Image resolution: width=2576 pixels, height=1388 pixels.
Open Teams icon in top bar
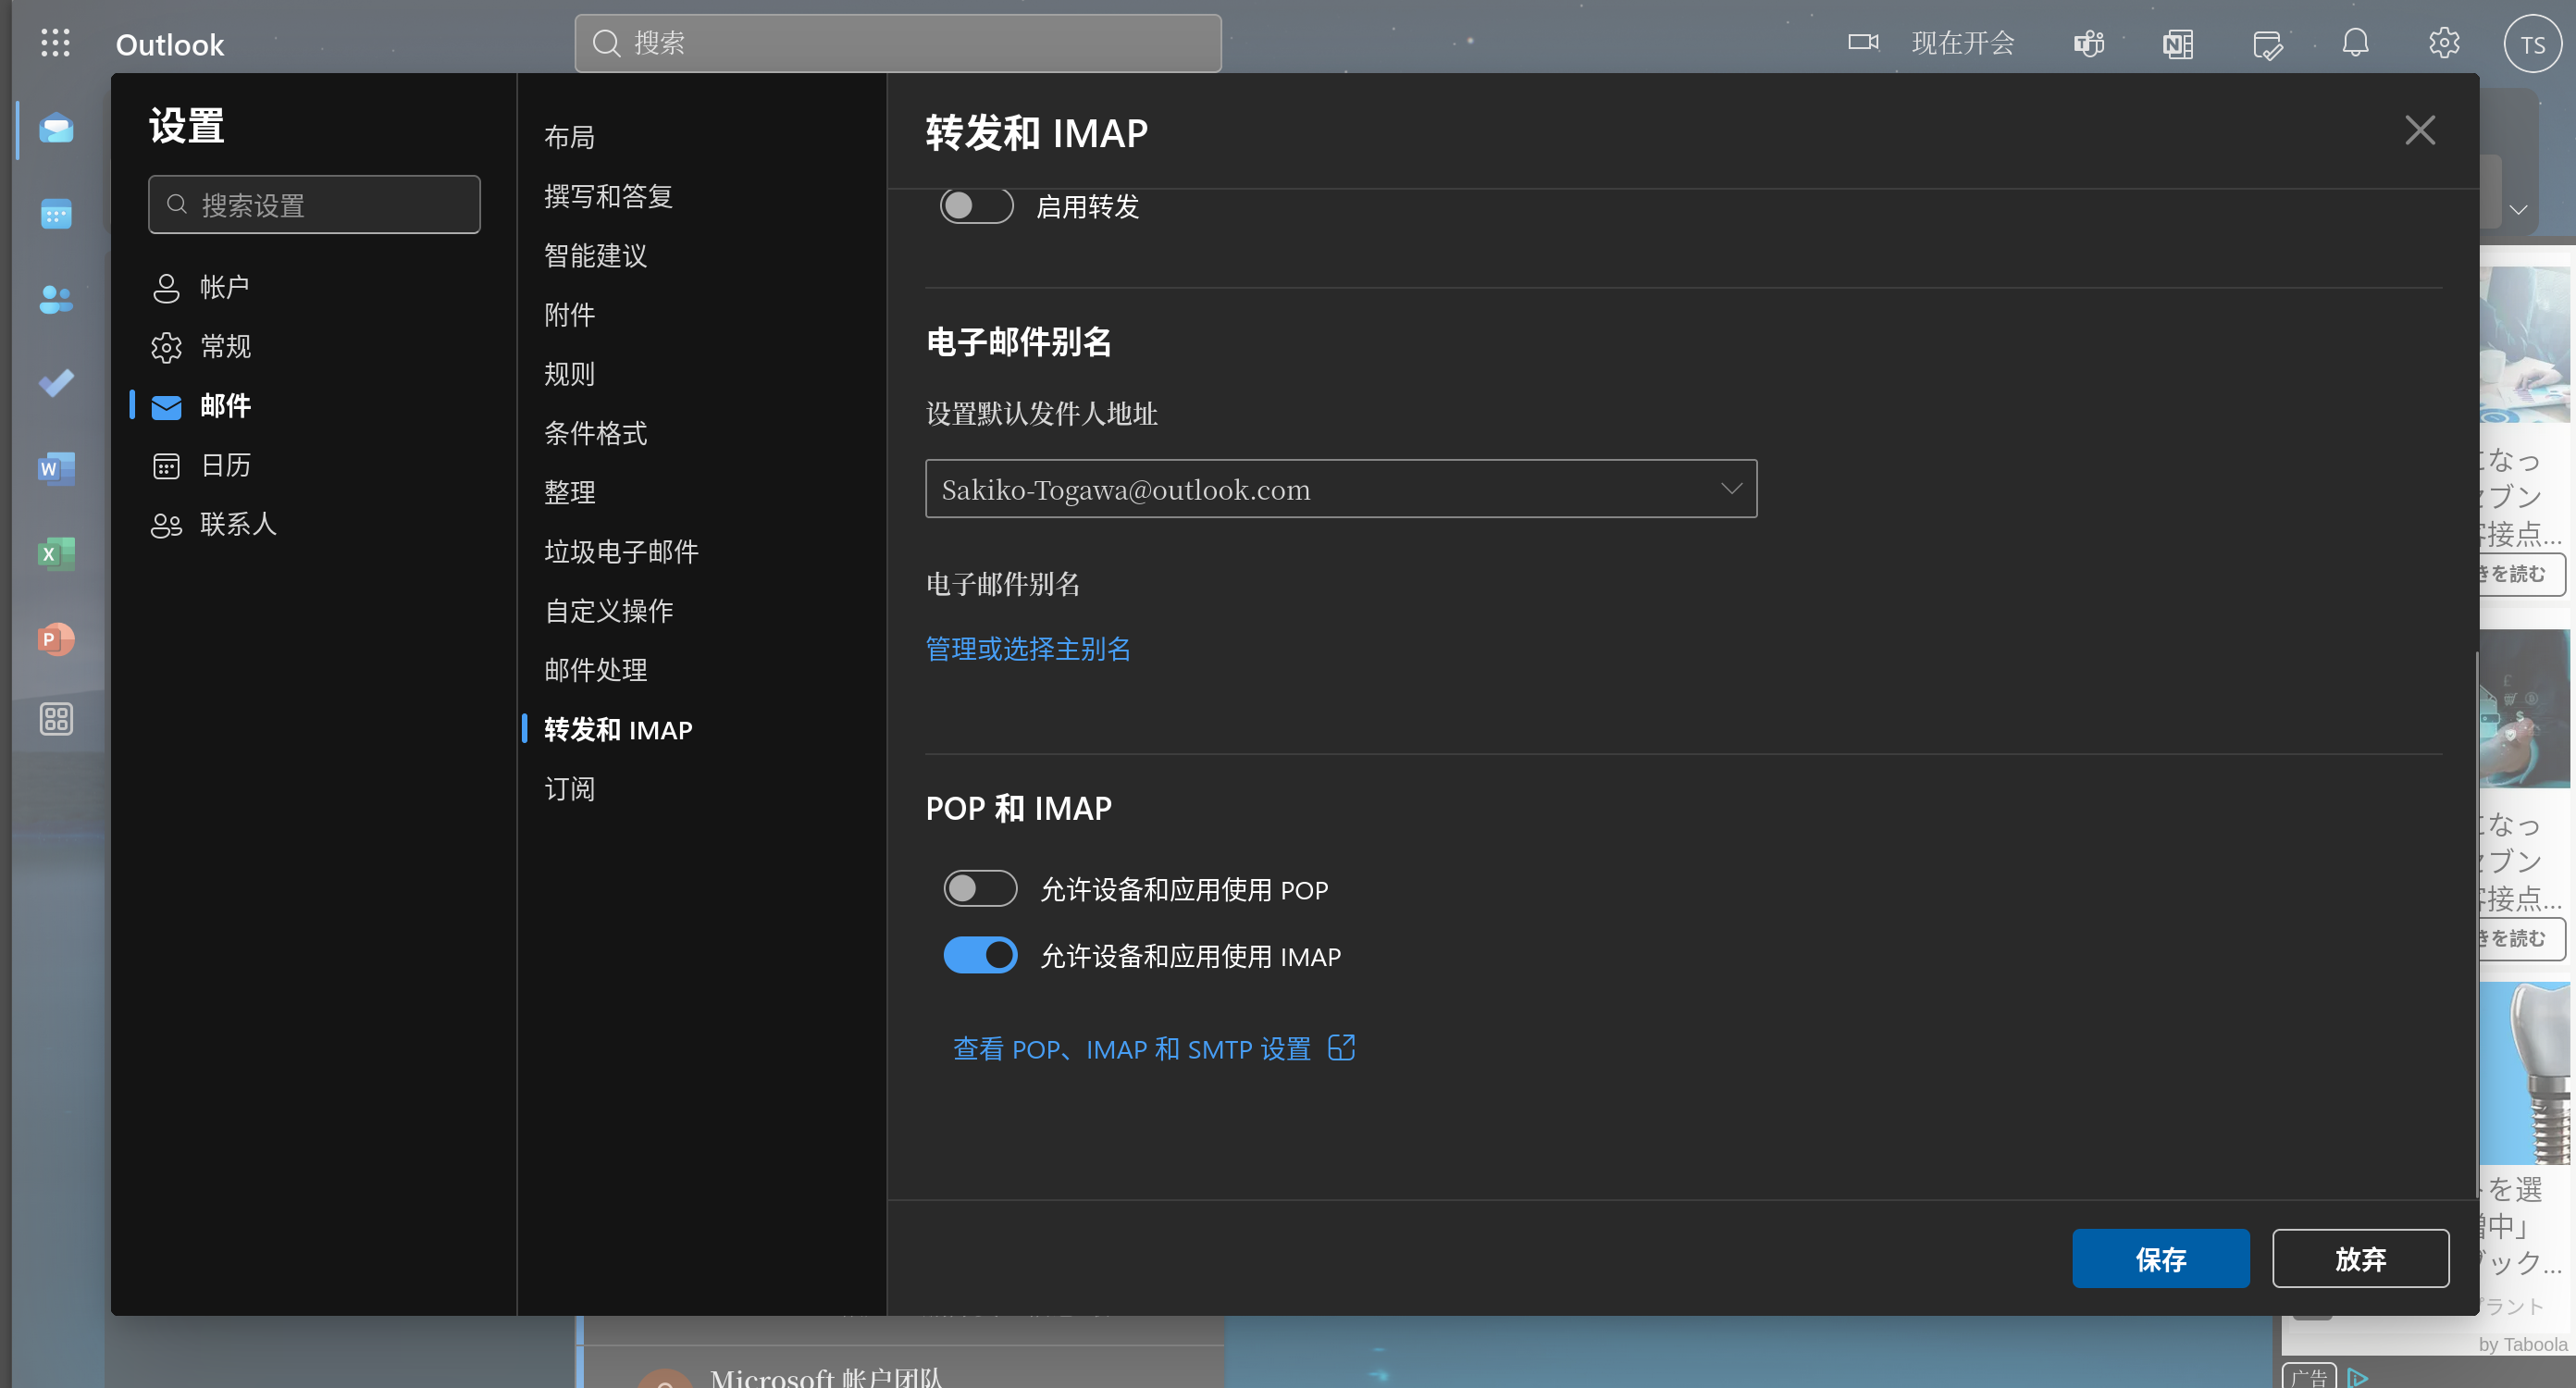coord(2089,43)
